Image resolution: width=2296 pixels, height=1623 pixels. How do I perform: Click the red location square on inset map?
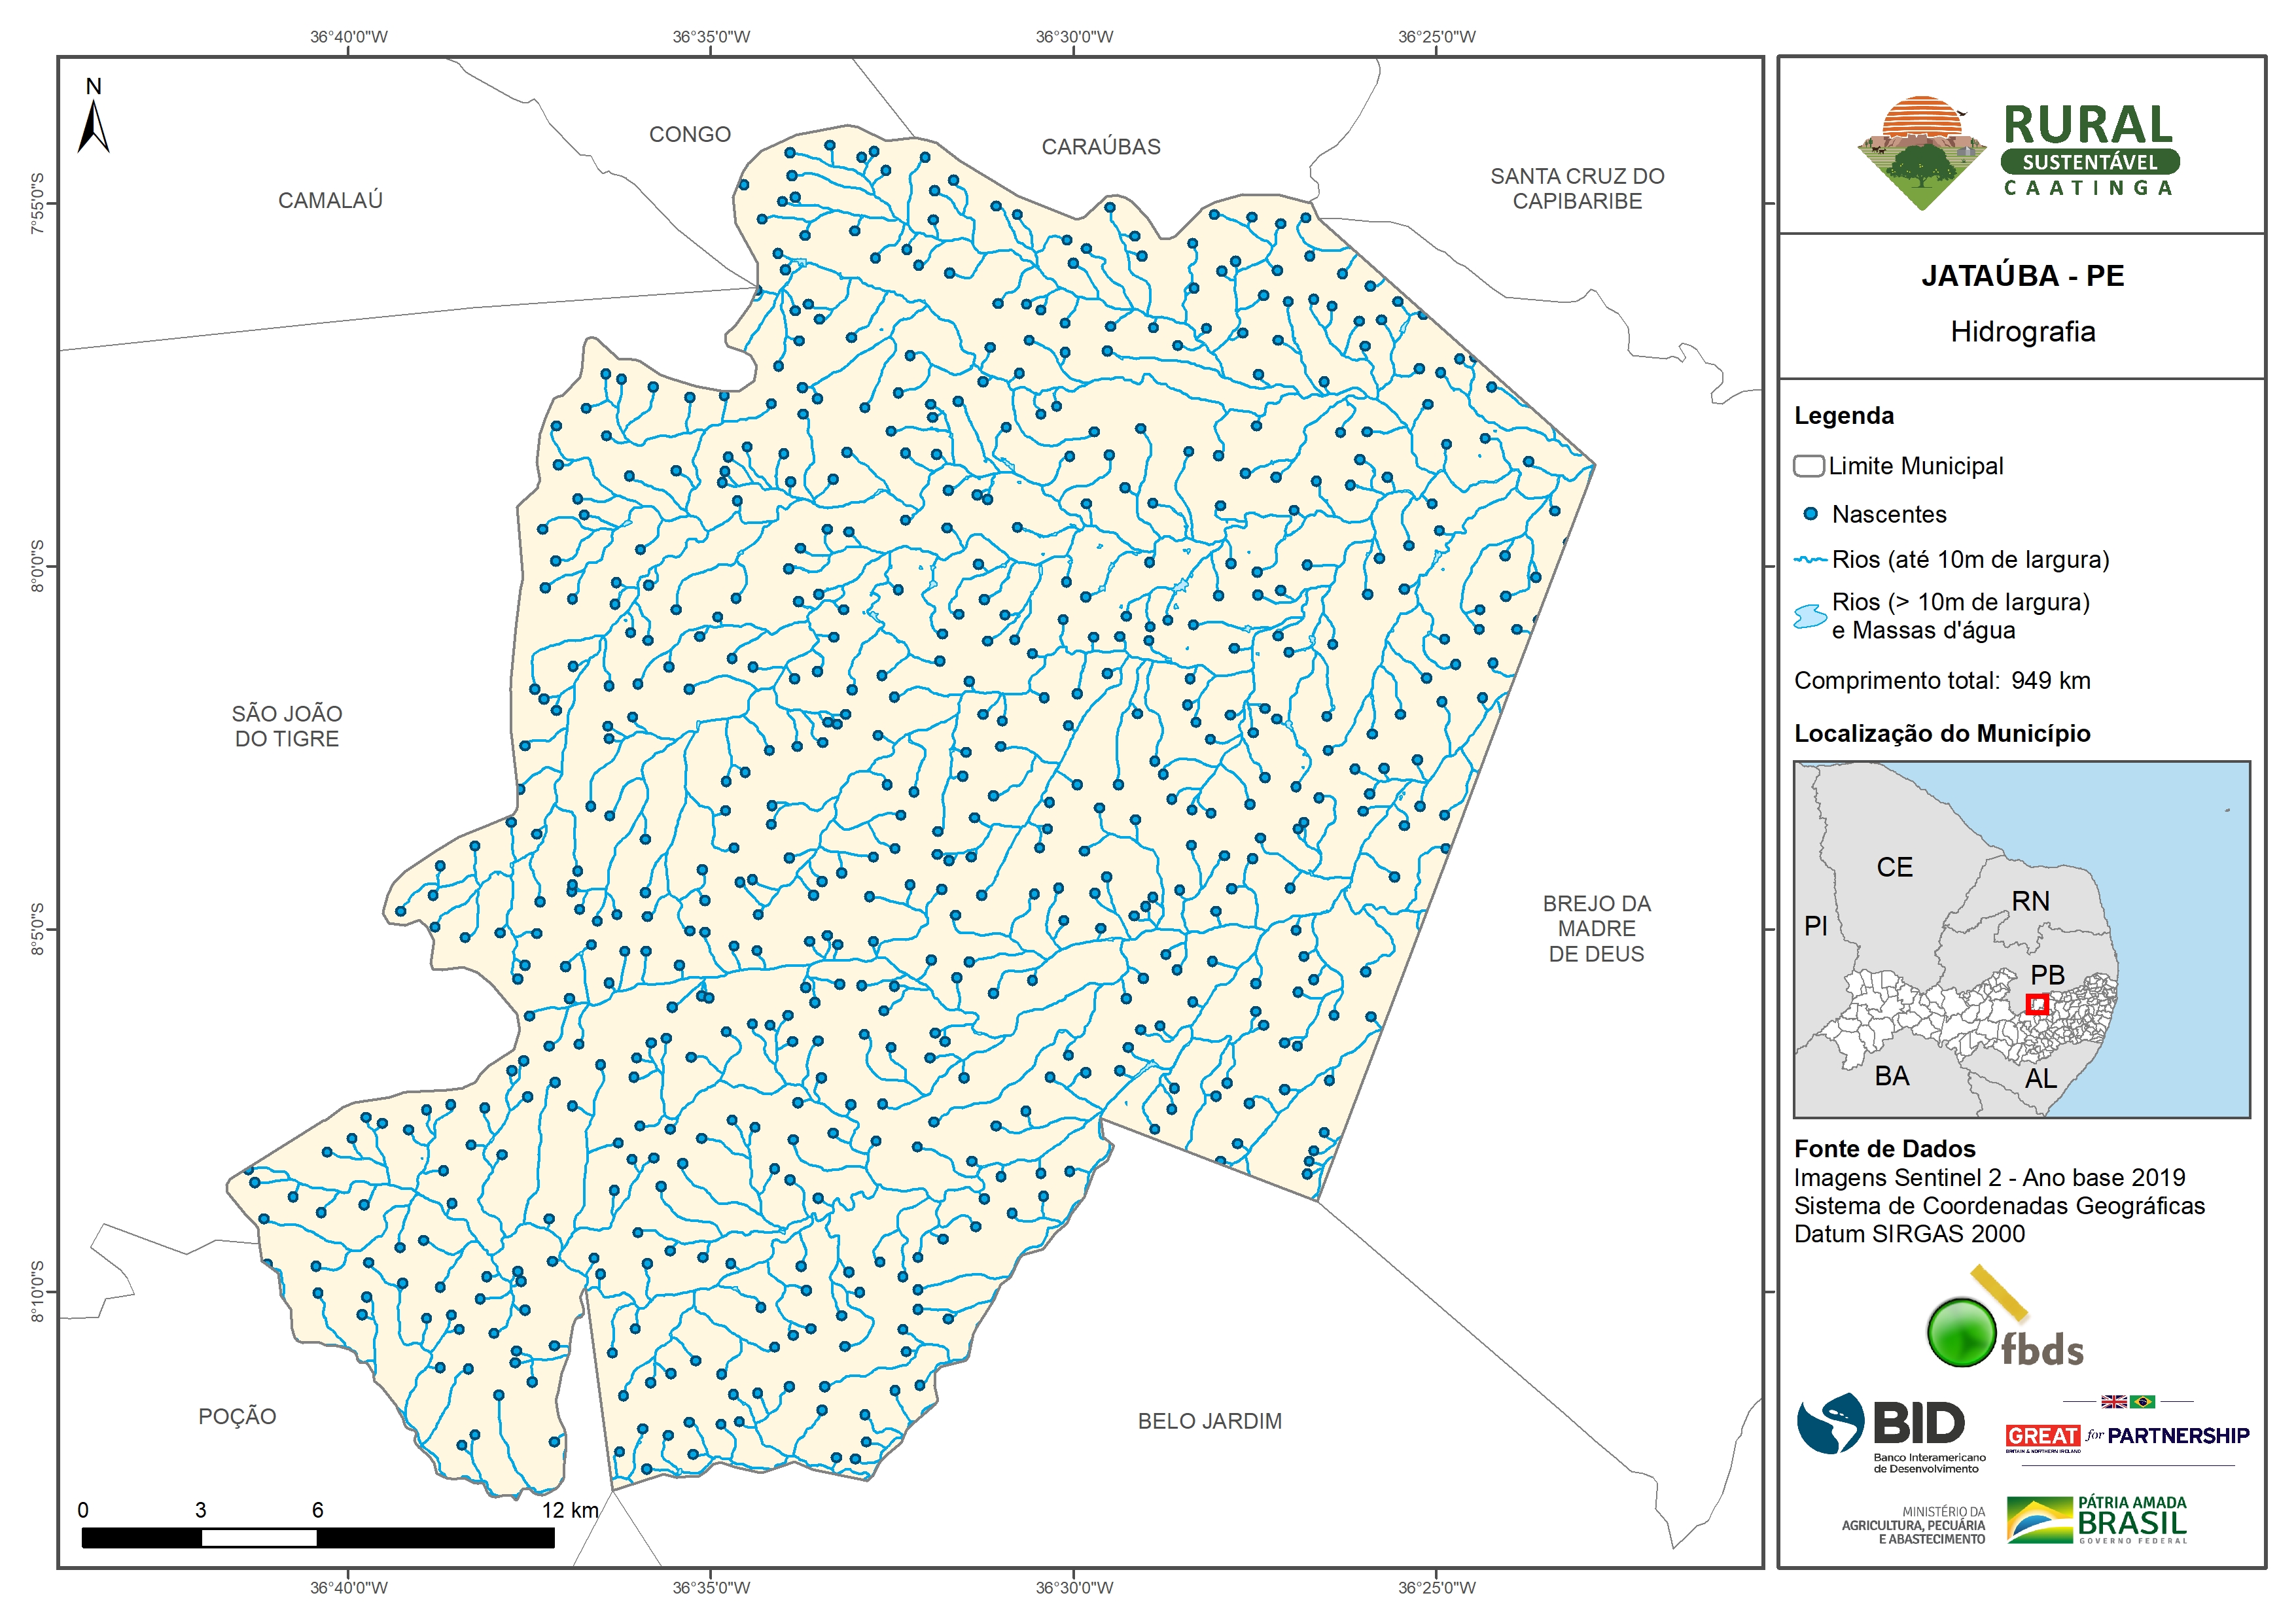point(2036,1004)
